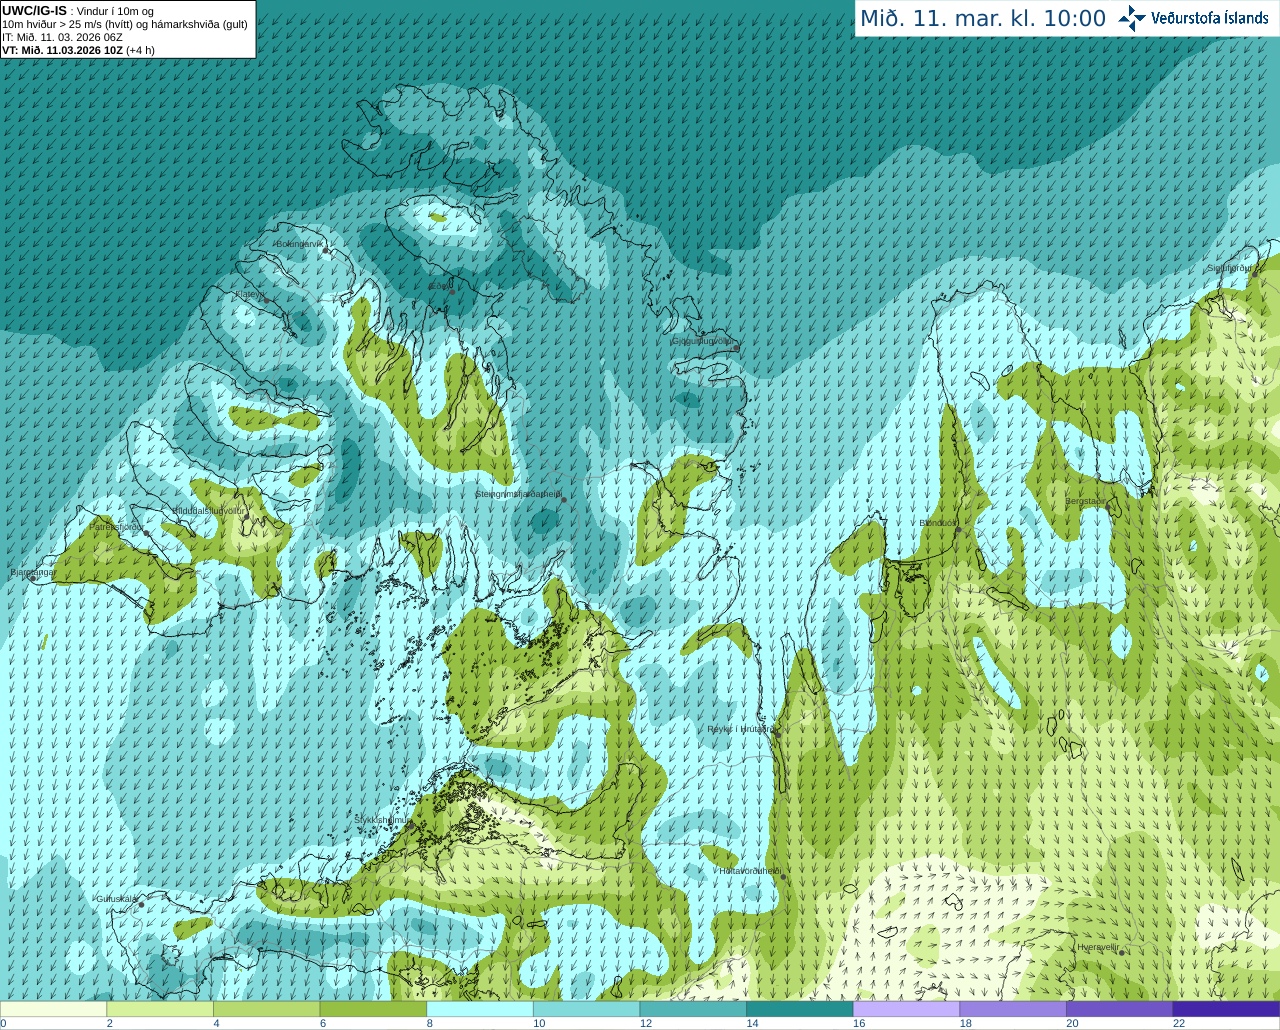Pick the 0–2 m/s pale yellow legend swatch
The height and width of the screenshot is (1030, 1280).
(x=53, y=1009)
